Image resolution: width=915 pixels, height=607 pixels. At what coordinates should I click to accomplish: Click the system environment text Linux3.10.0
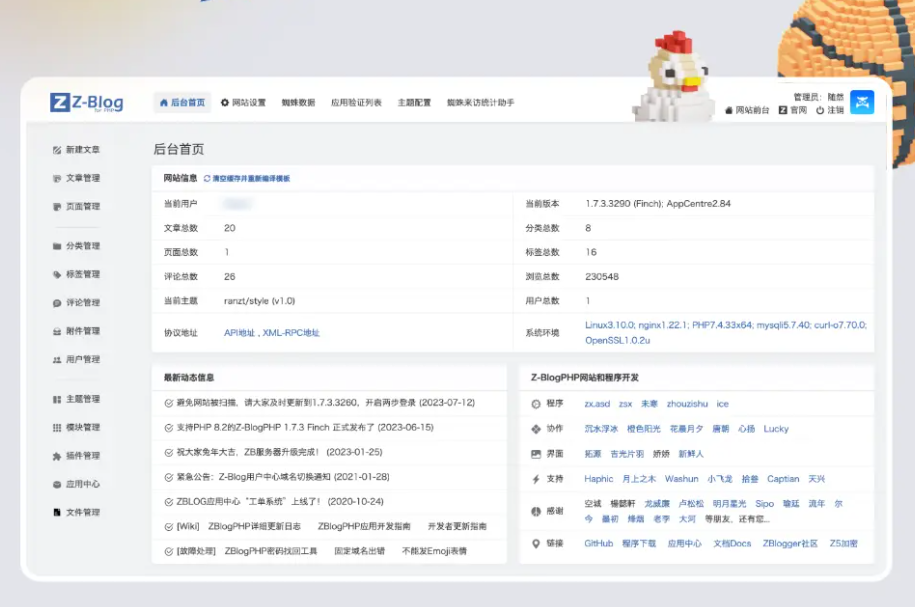click(x=610, y=325)
